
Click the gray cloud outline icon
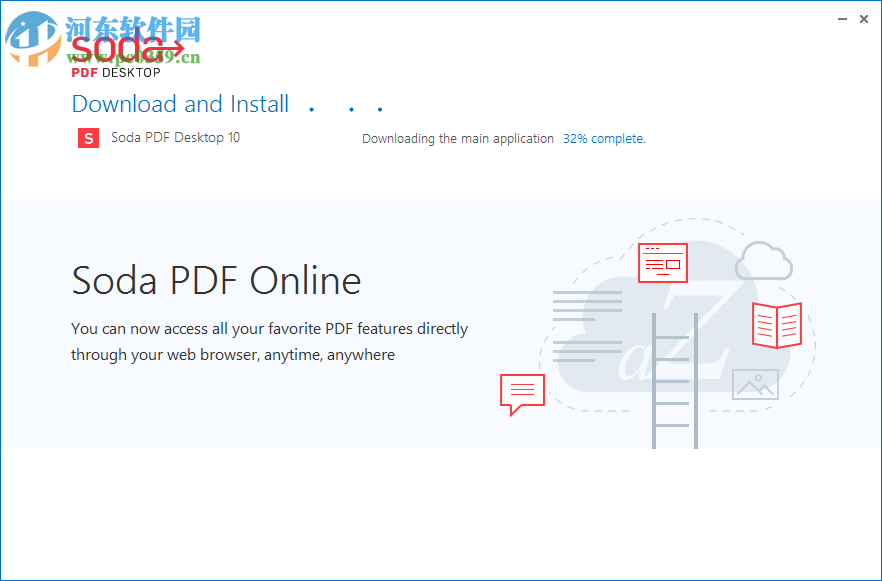pos(764,262)
